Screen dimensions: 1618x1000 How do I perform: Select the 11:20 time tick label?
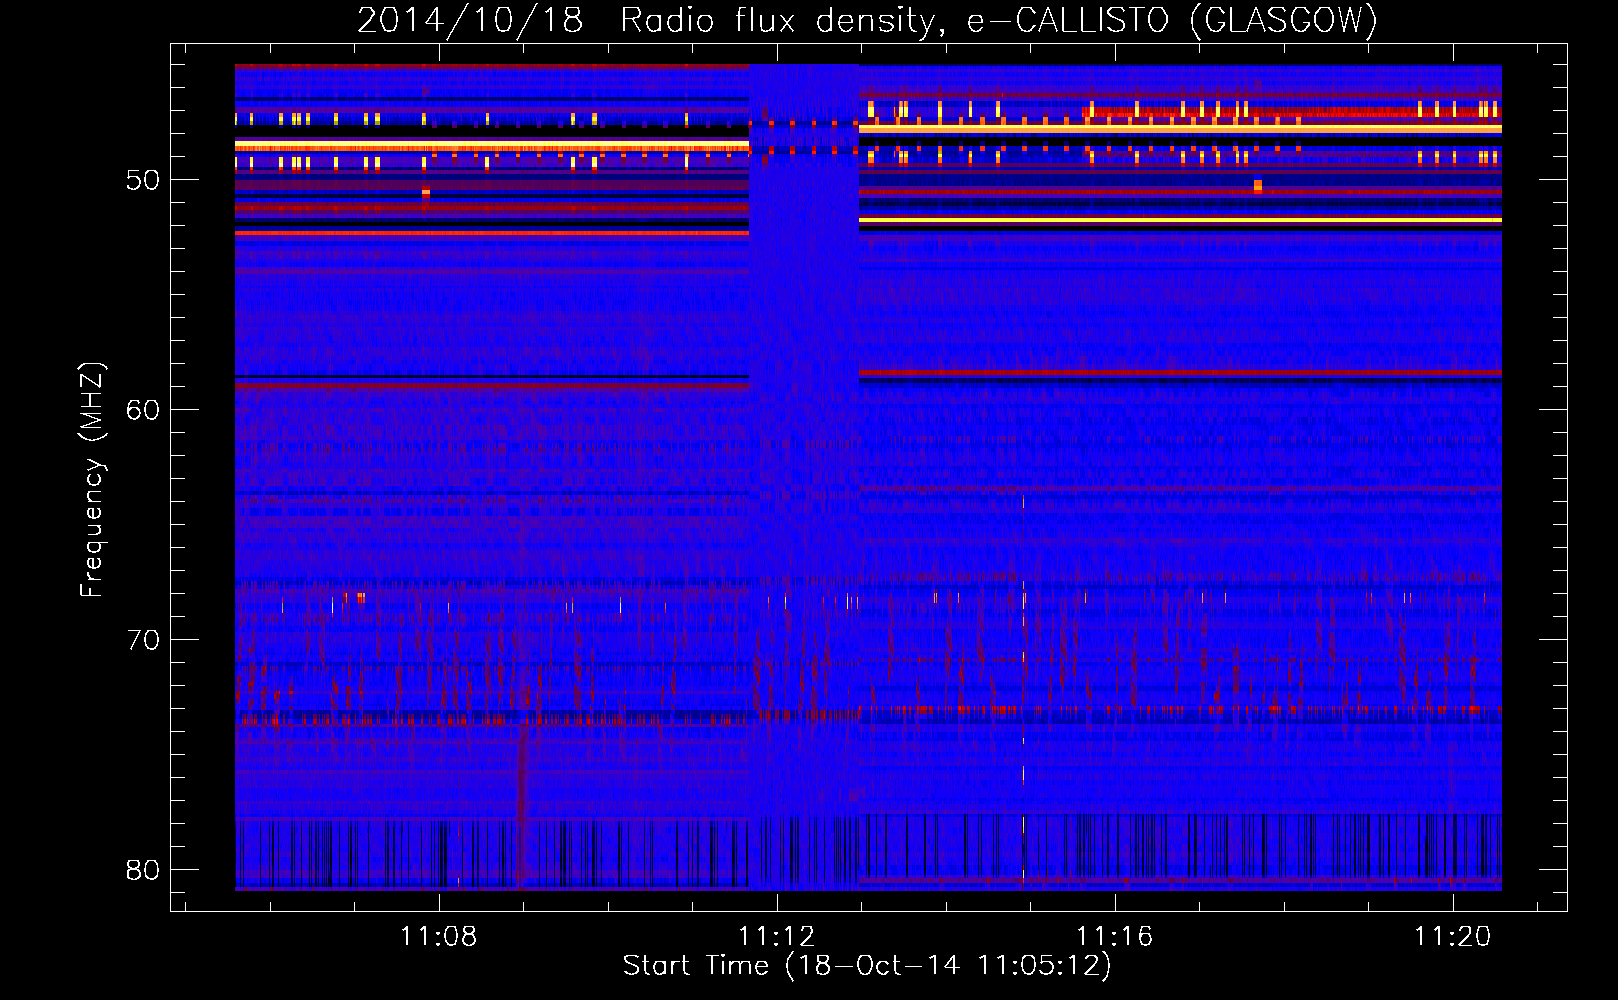pyautogui.click(x=1452, y=936)
